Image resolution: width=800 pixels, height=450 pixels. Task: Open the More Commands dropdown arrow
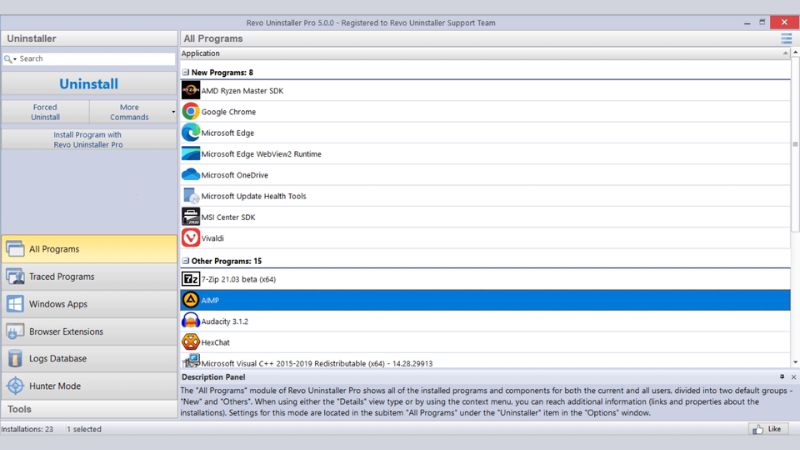(173, 112)
